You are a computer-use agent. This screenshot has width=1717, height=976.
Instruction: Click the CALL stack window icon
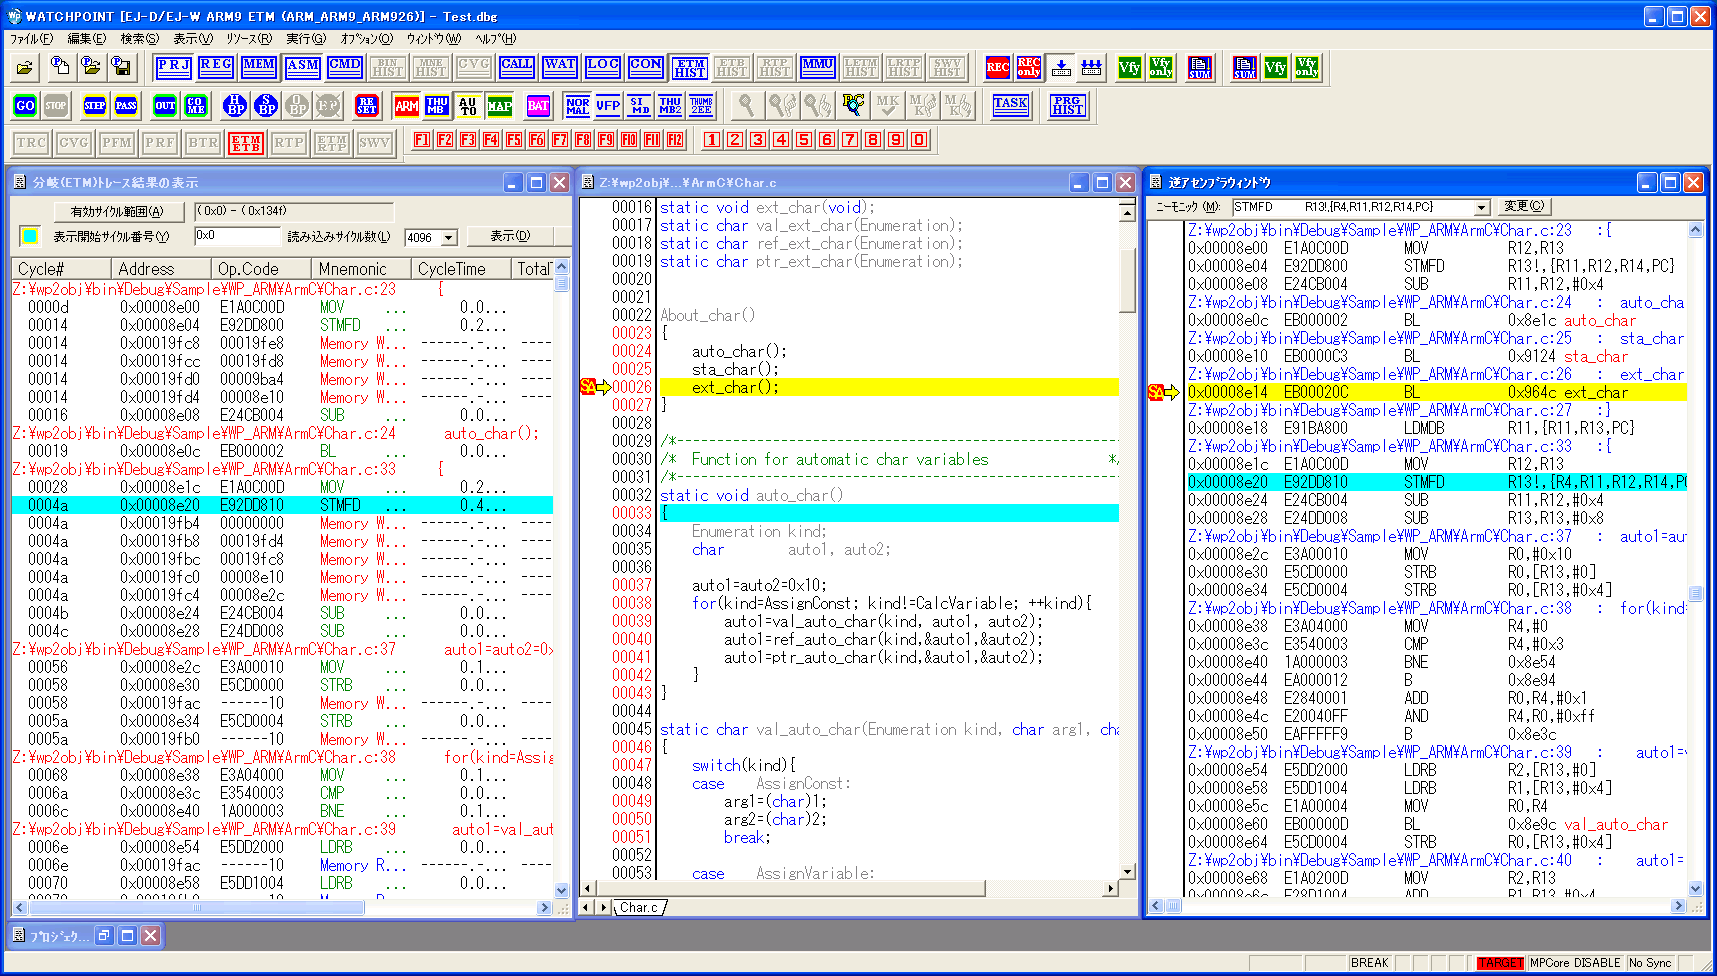(x=516, y=67)
